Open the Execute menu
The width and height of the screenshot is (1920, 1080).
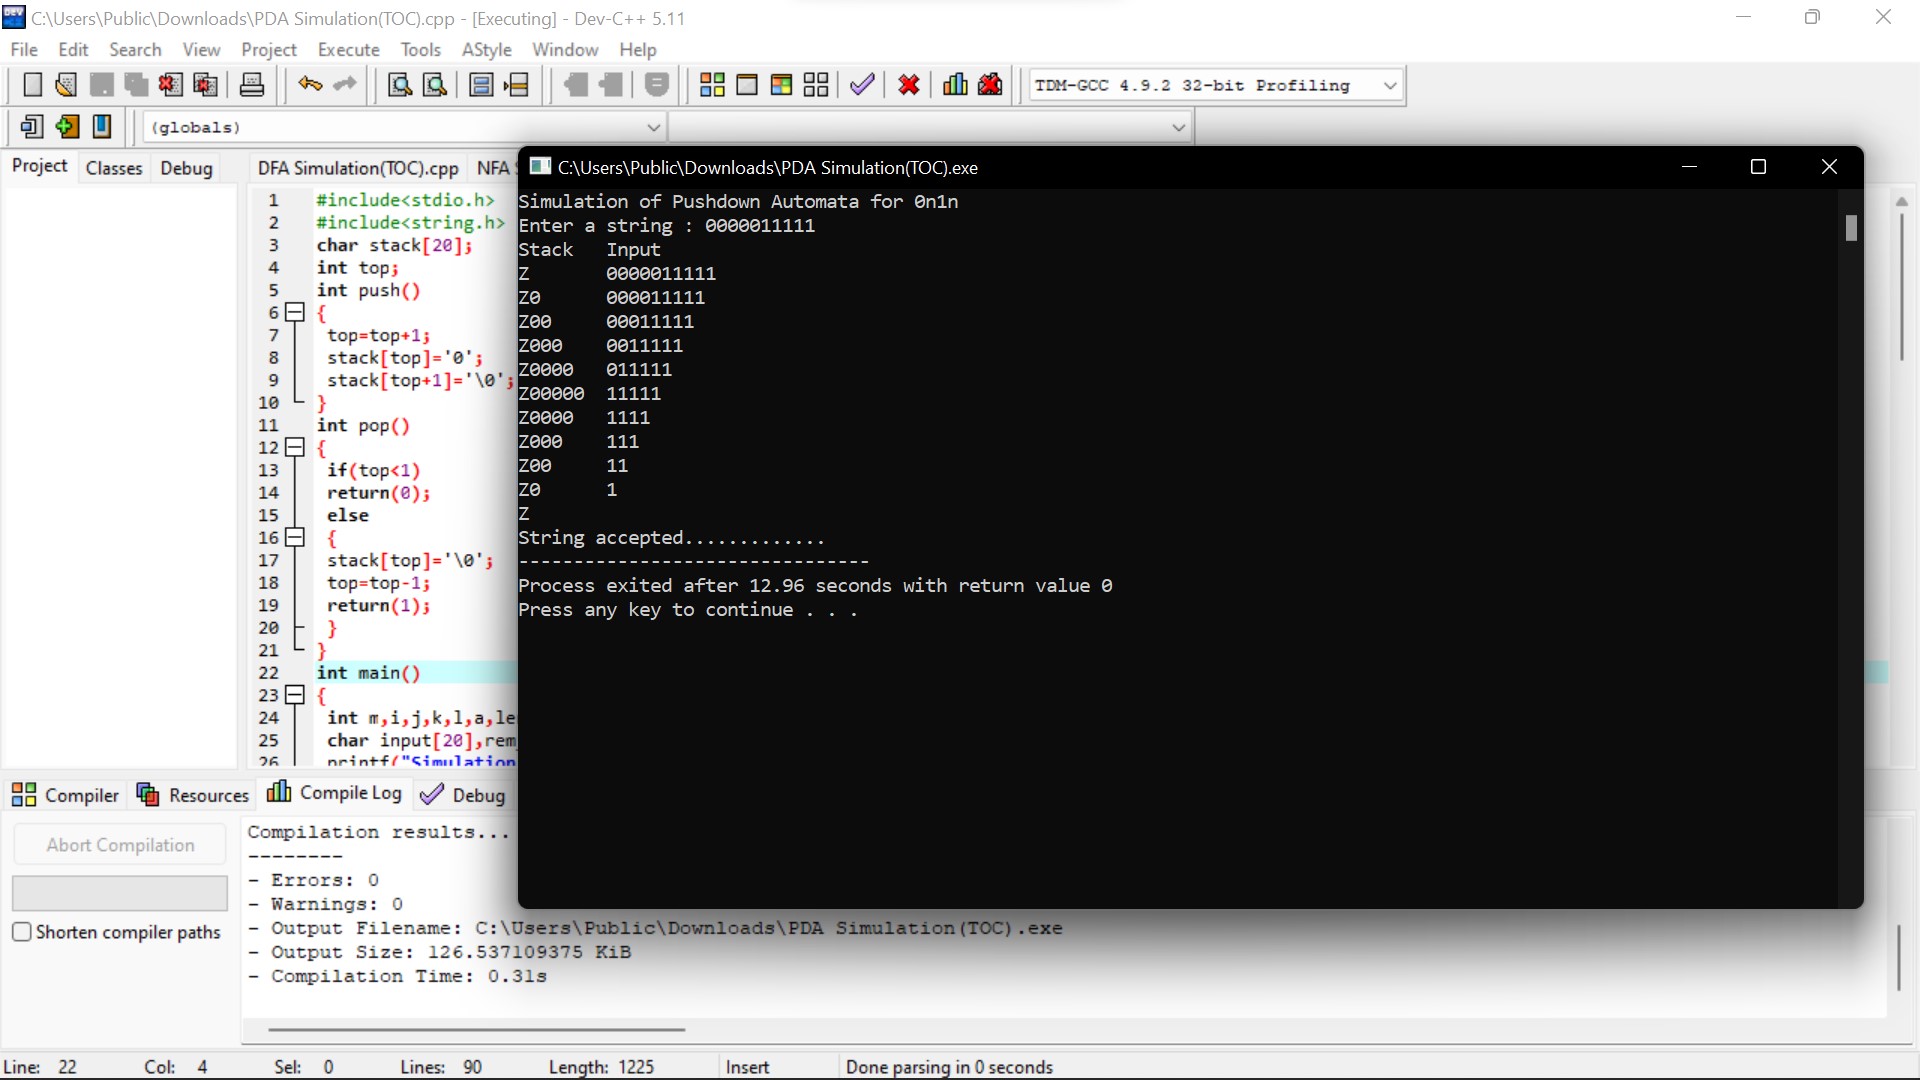pyautogui.click(x=348, y=49)
